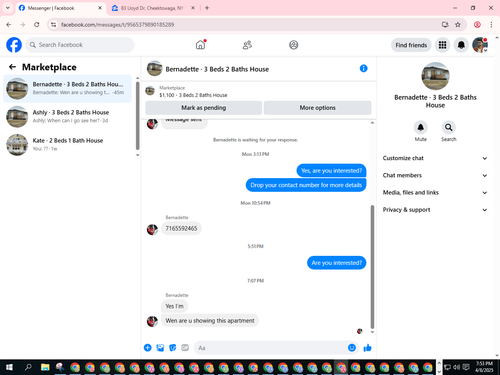Open the Friends icon in top navigation

[x=247, y=45]
